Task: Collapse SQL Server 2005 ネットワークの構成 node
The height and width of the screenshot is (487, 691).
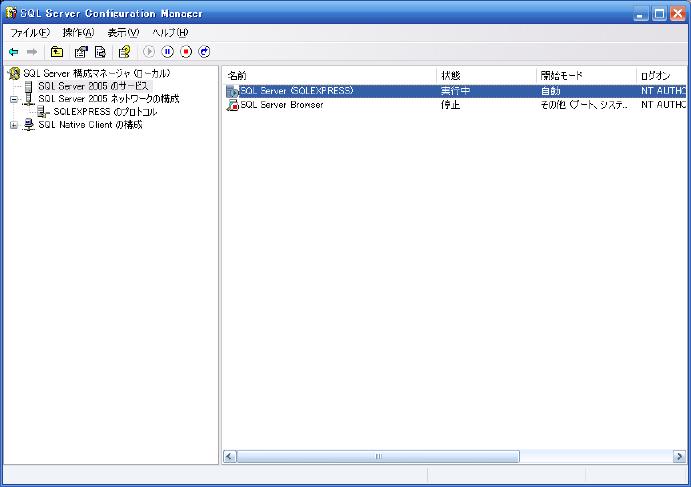Action: [x=14, y=100]
